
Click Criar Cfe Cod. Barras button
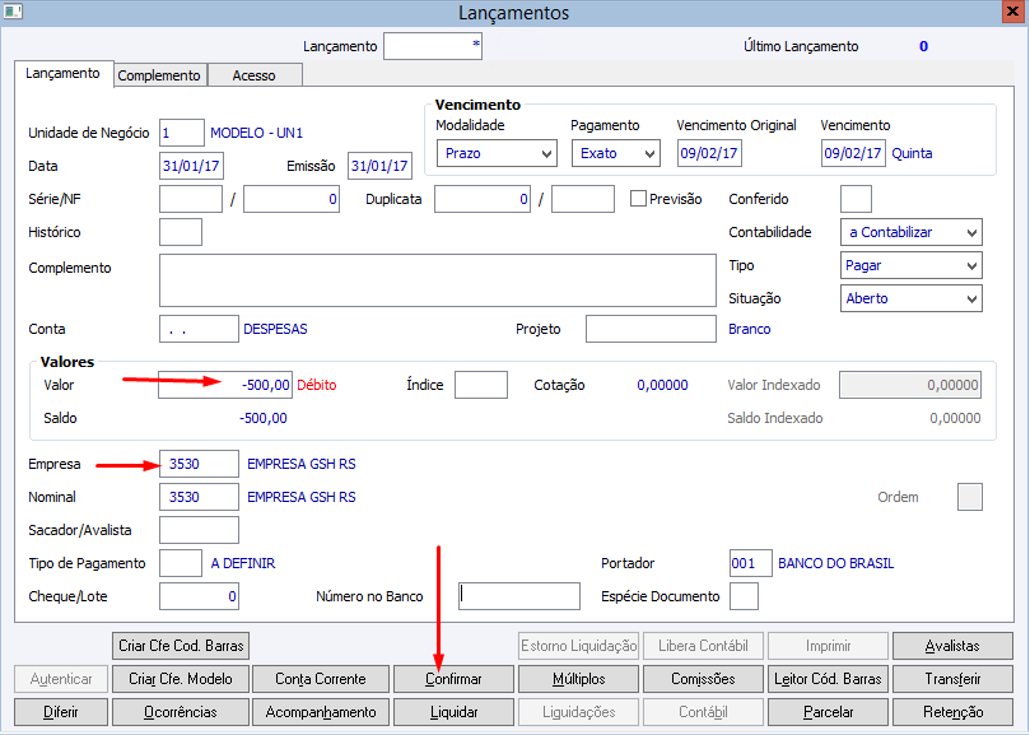(180, 646)
